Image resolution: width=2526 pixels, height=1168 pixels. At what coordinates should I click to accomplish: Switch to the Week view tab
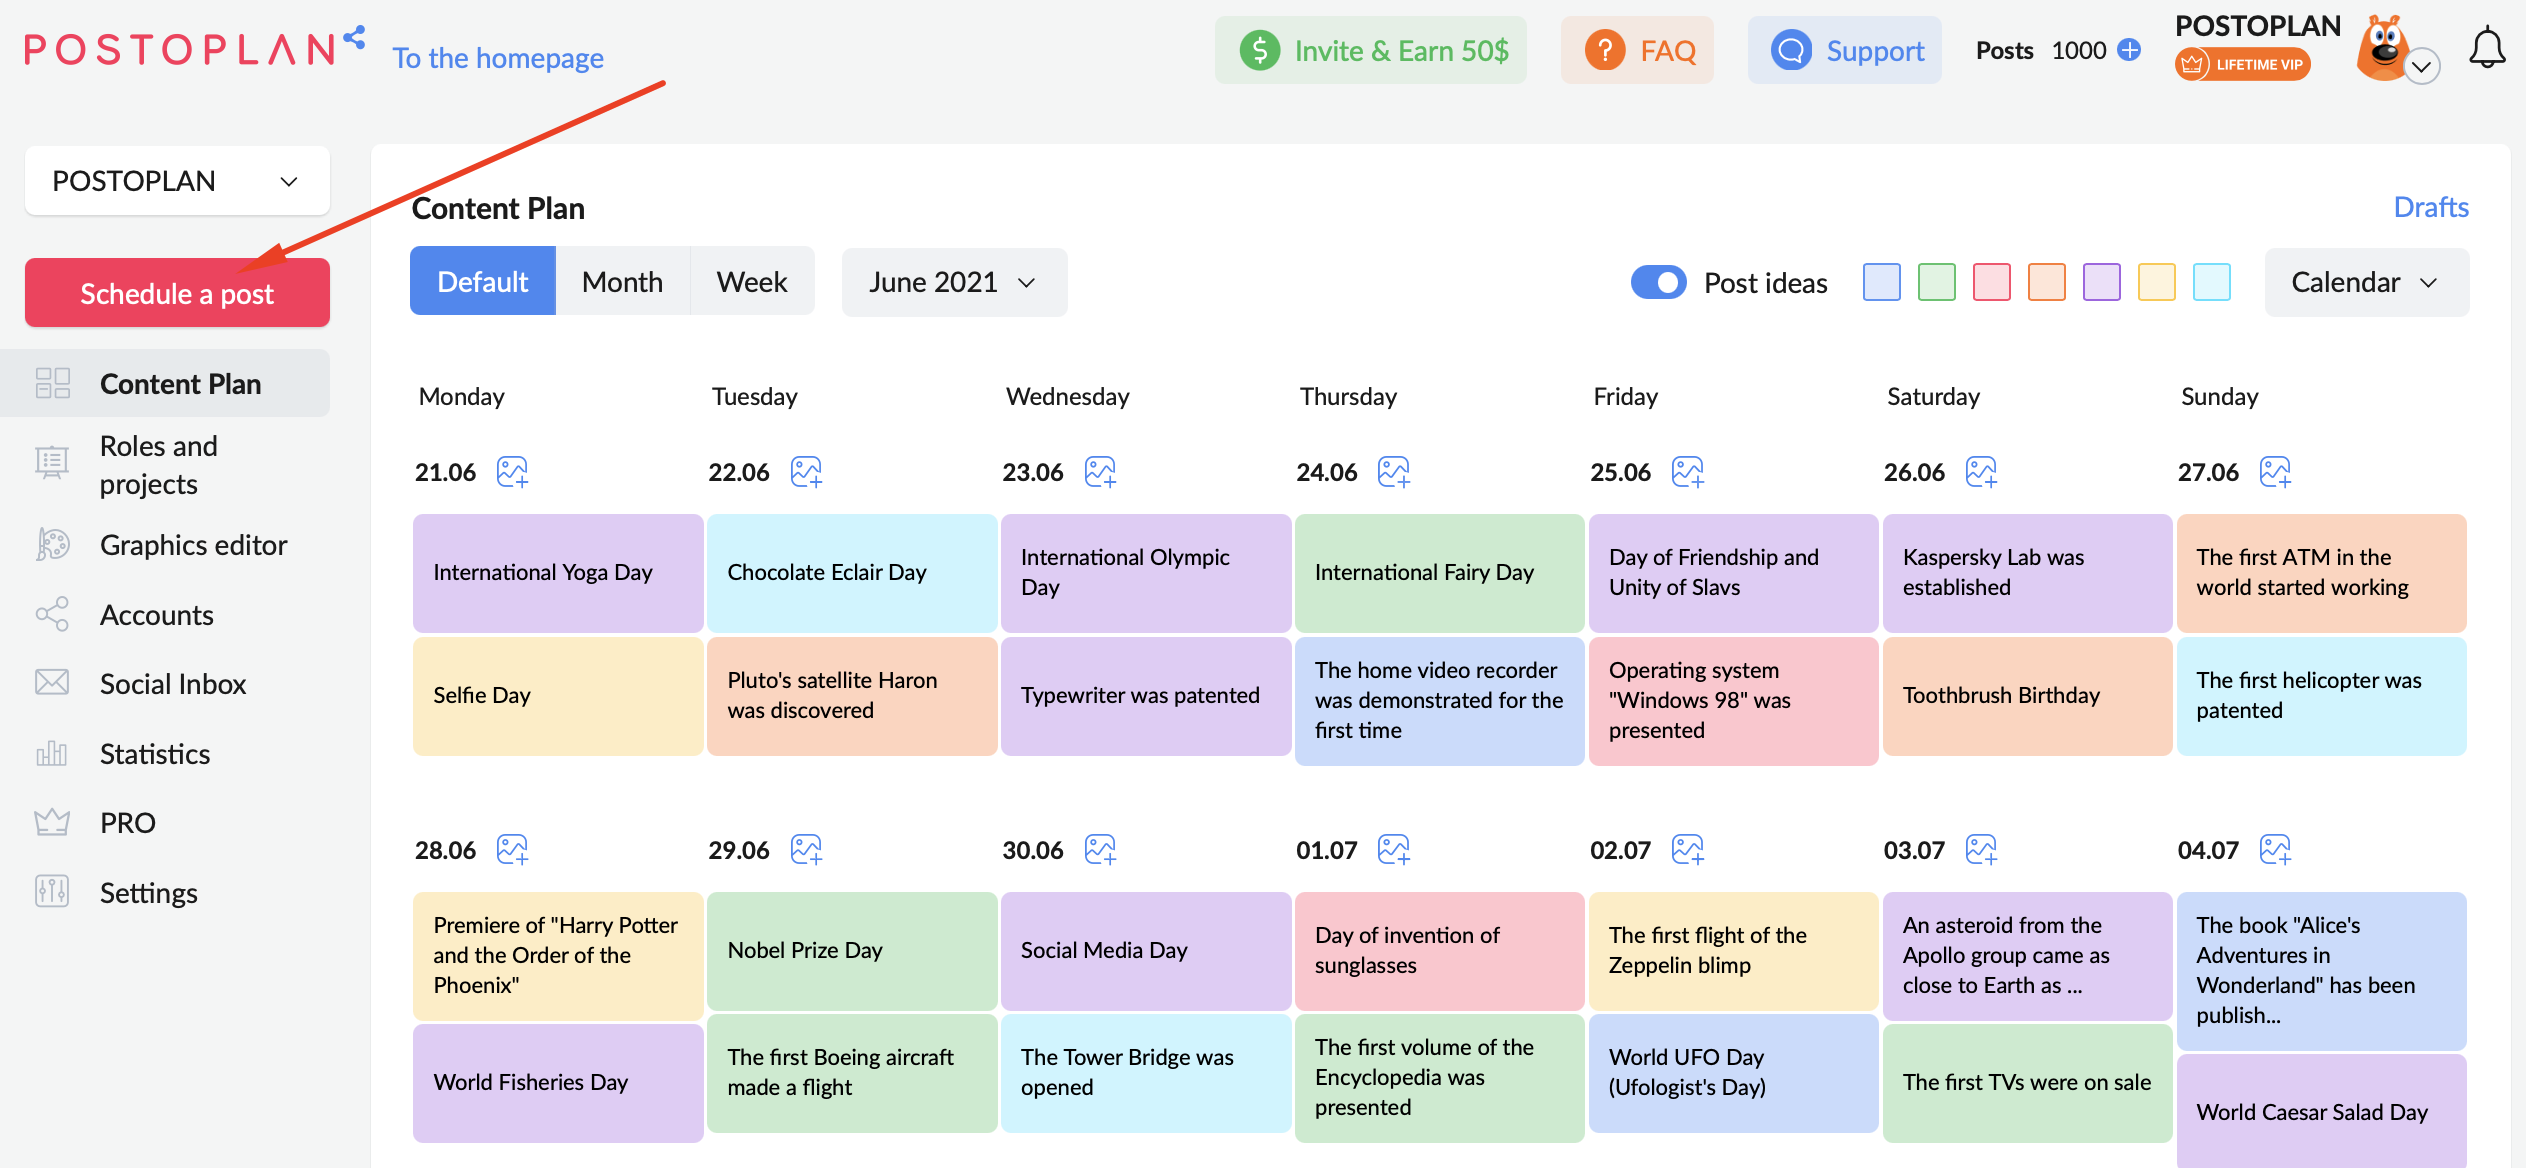[752, 282]
